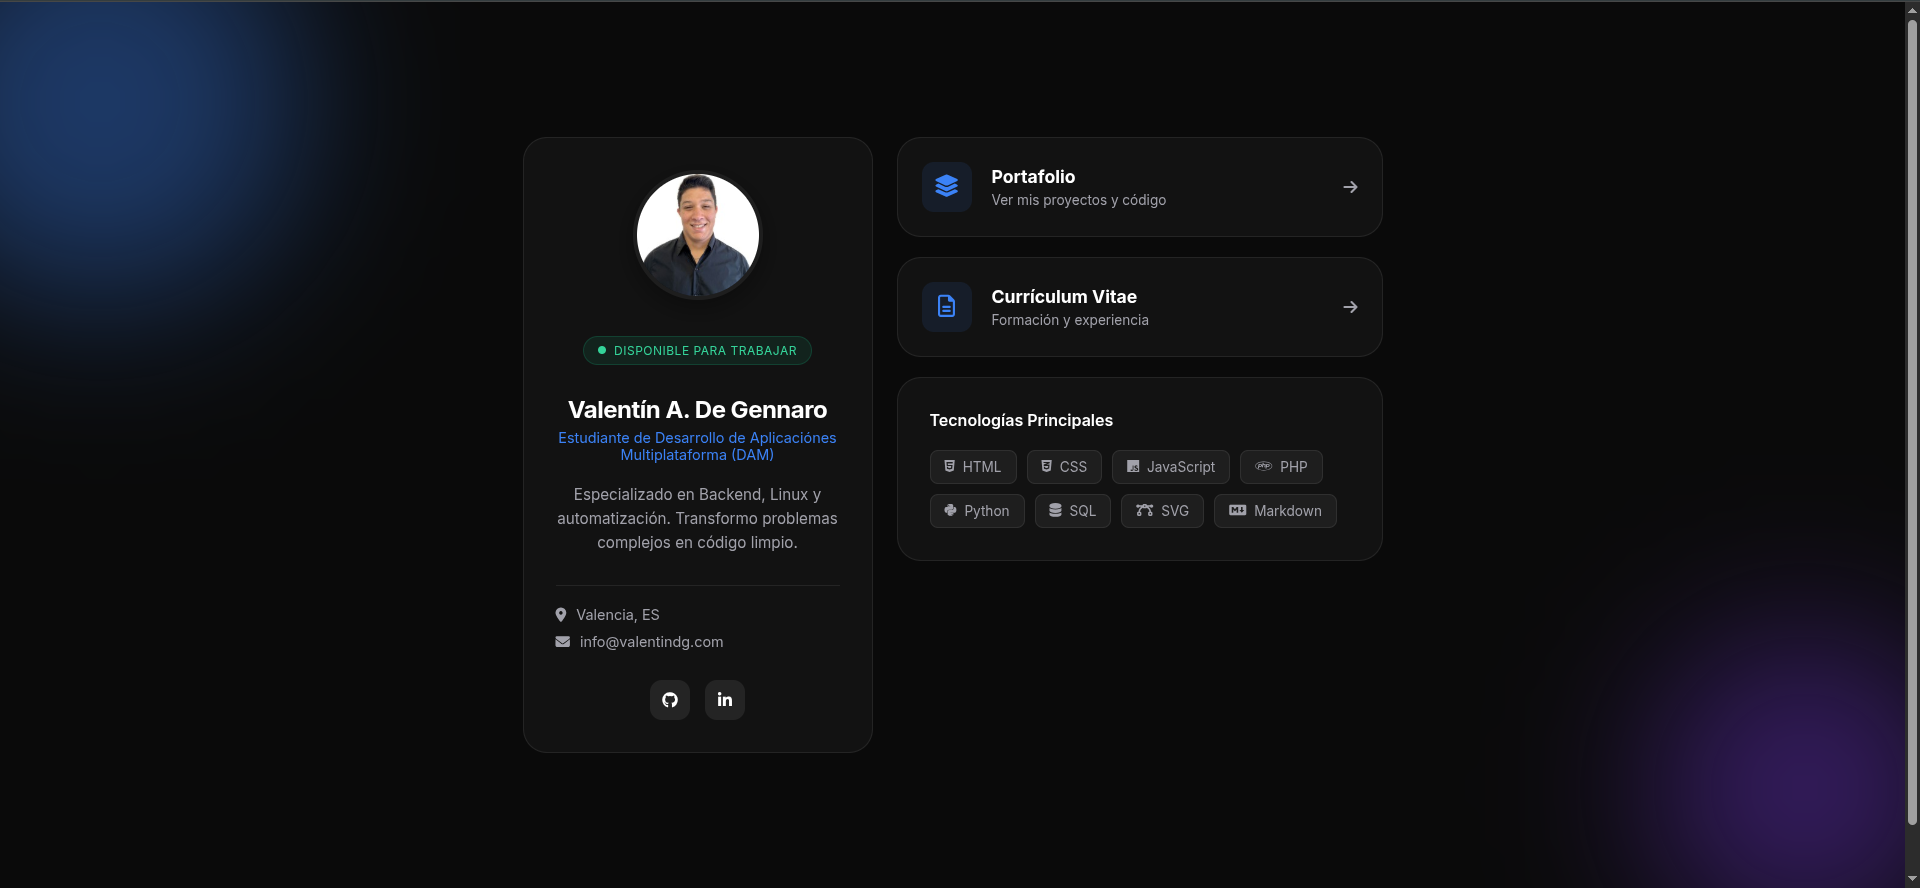Click the email envelope icon
This screenshot has width=1920, height=888.
pyautogui.click(x=563, y=642)
